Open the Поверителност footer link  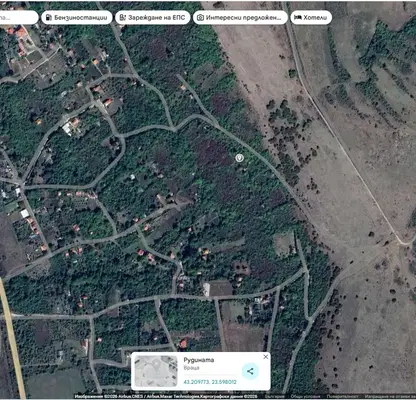(x=343, y=396)
